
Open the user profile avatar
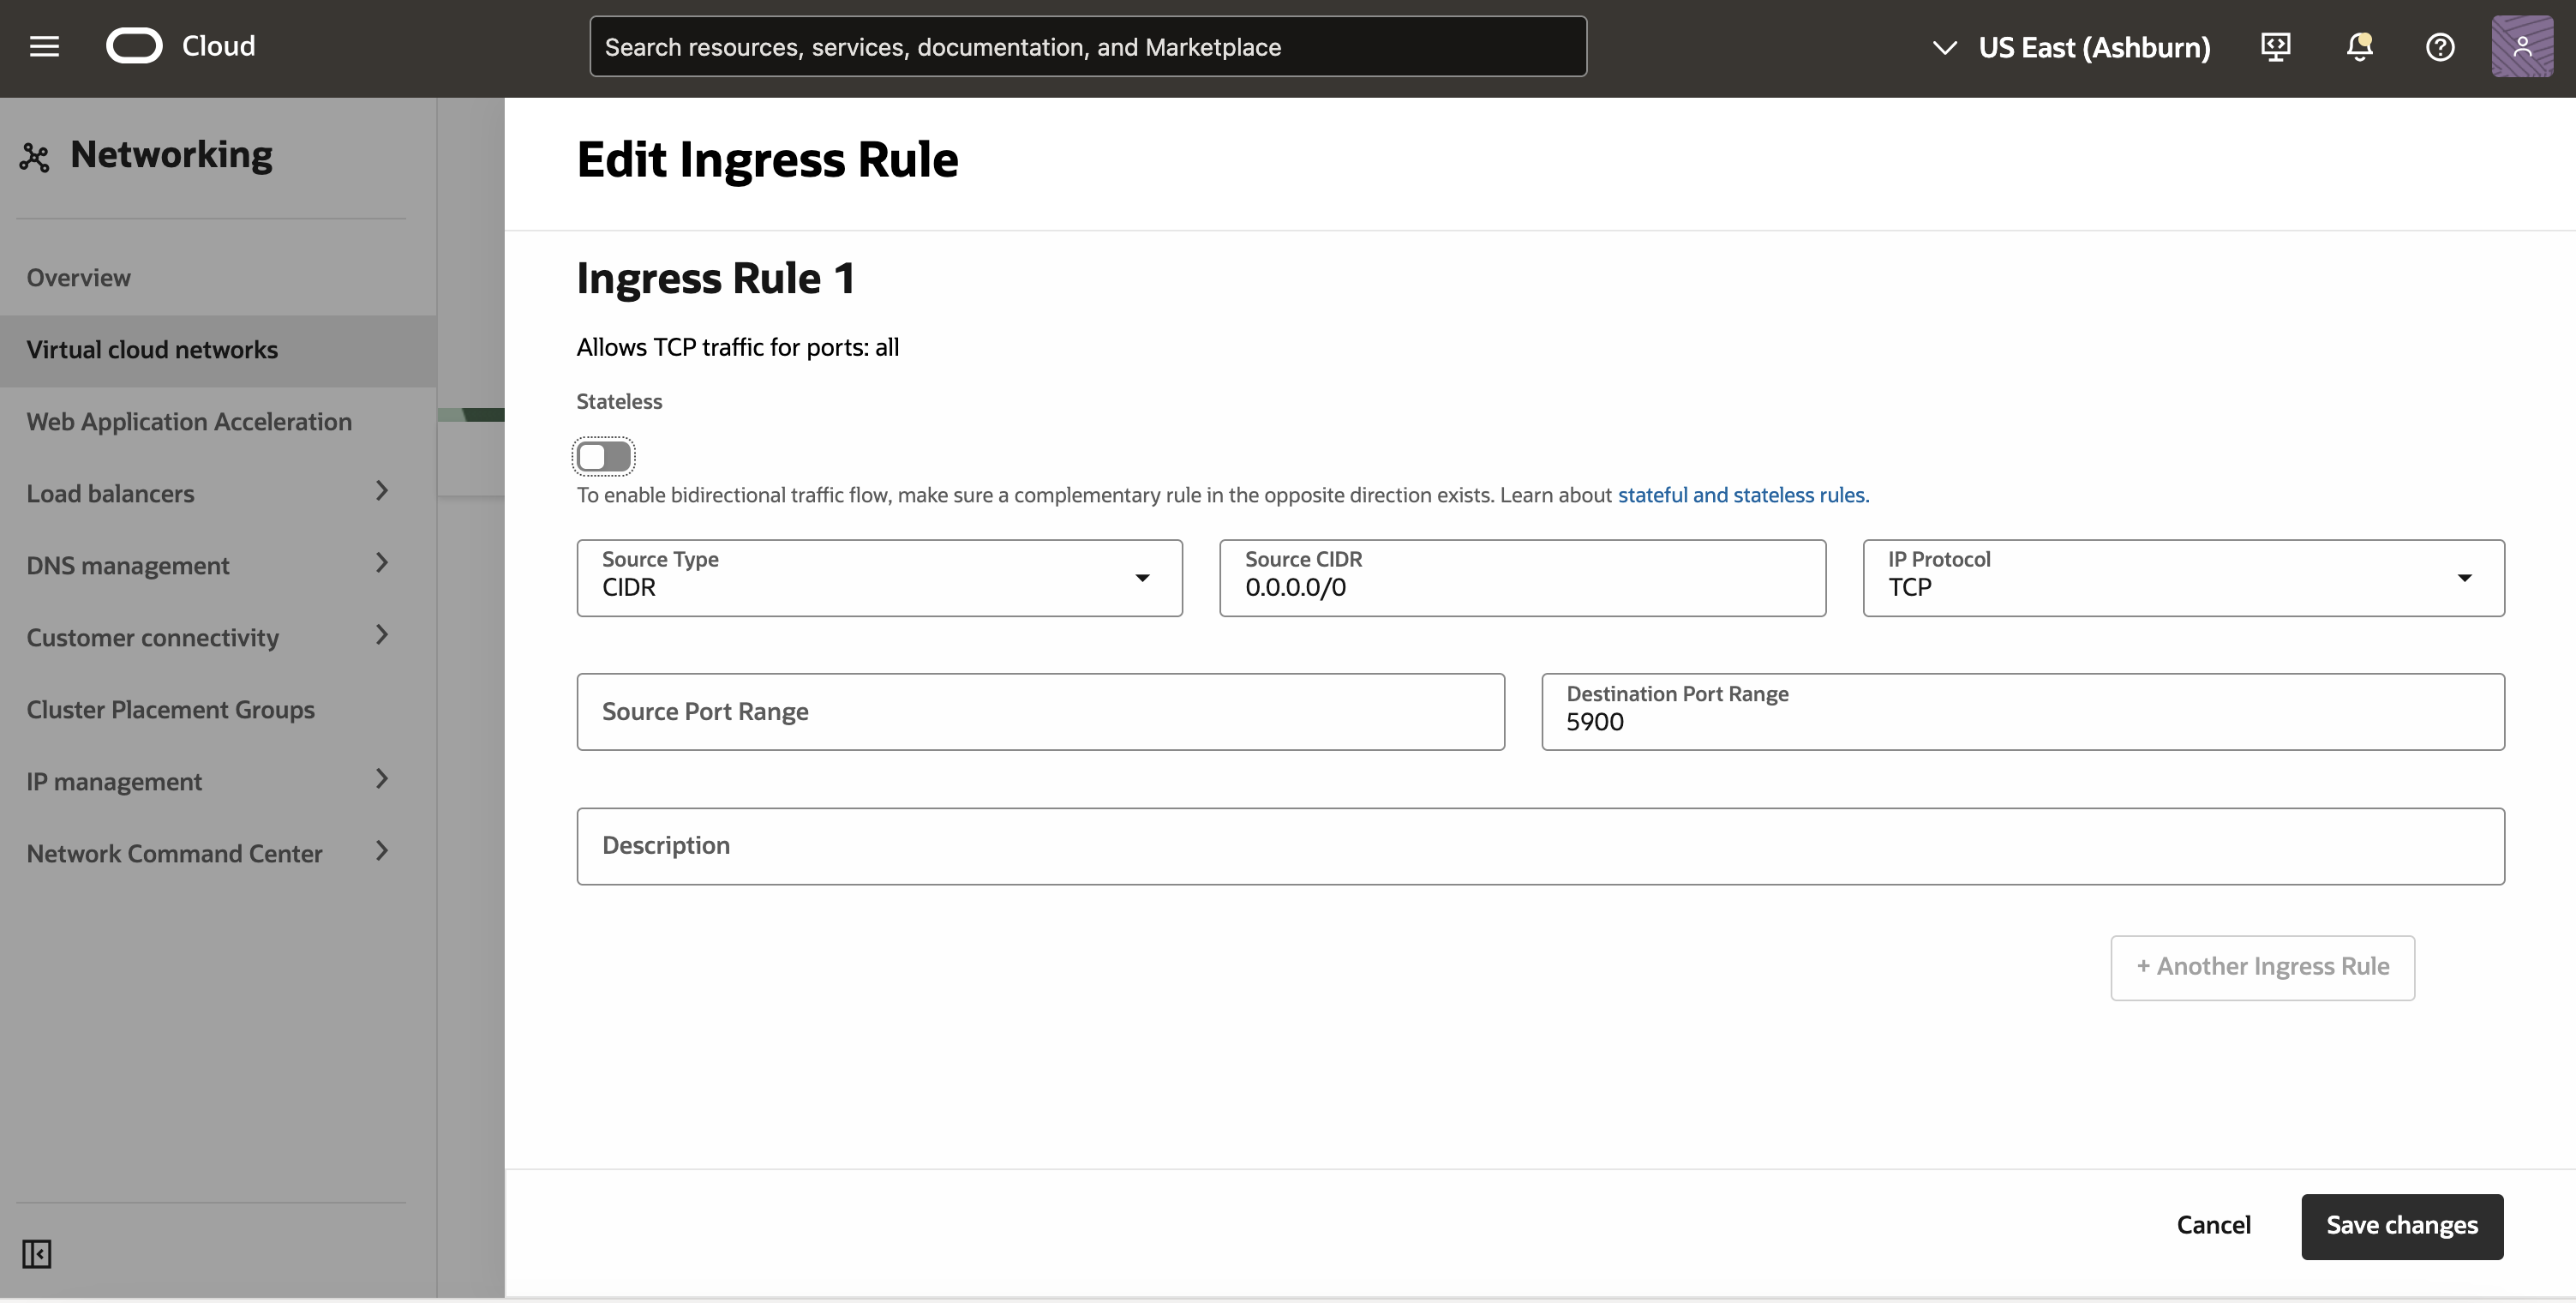(2522, 46)
